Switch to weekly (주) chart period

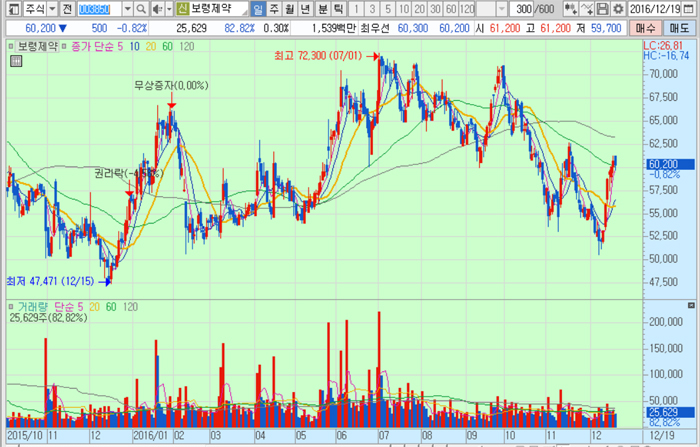point(274,8)
